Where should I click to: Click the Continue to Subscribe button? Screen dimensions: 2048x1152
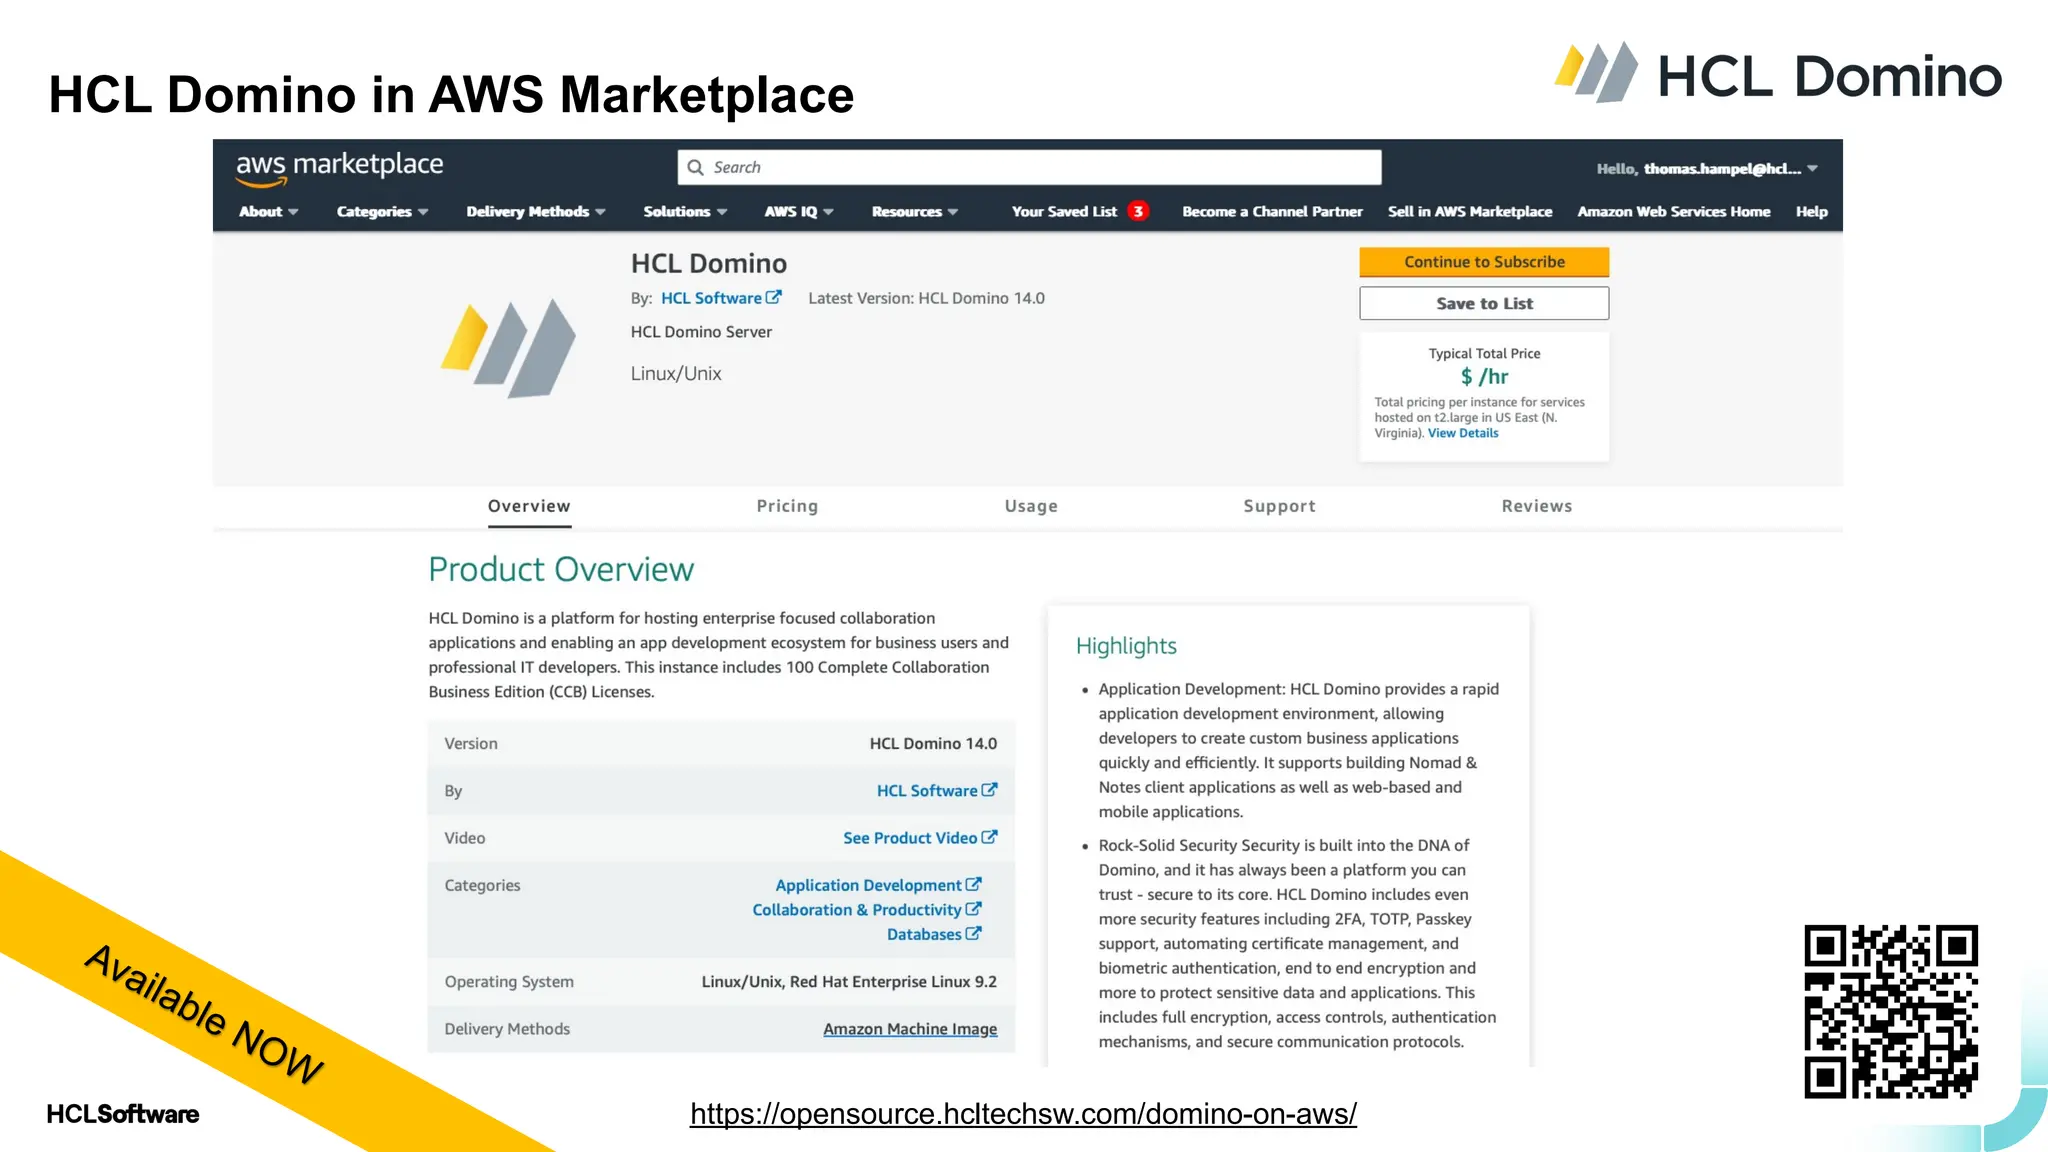[x=1483, y=262]
